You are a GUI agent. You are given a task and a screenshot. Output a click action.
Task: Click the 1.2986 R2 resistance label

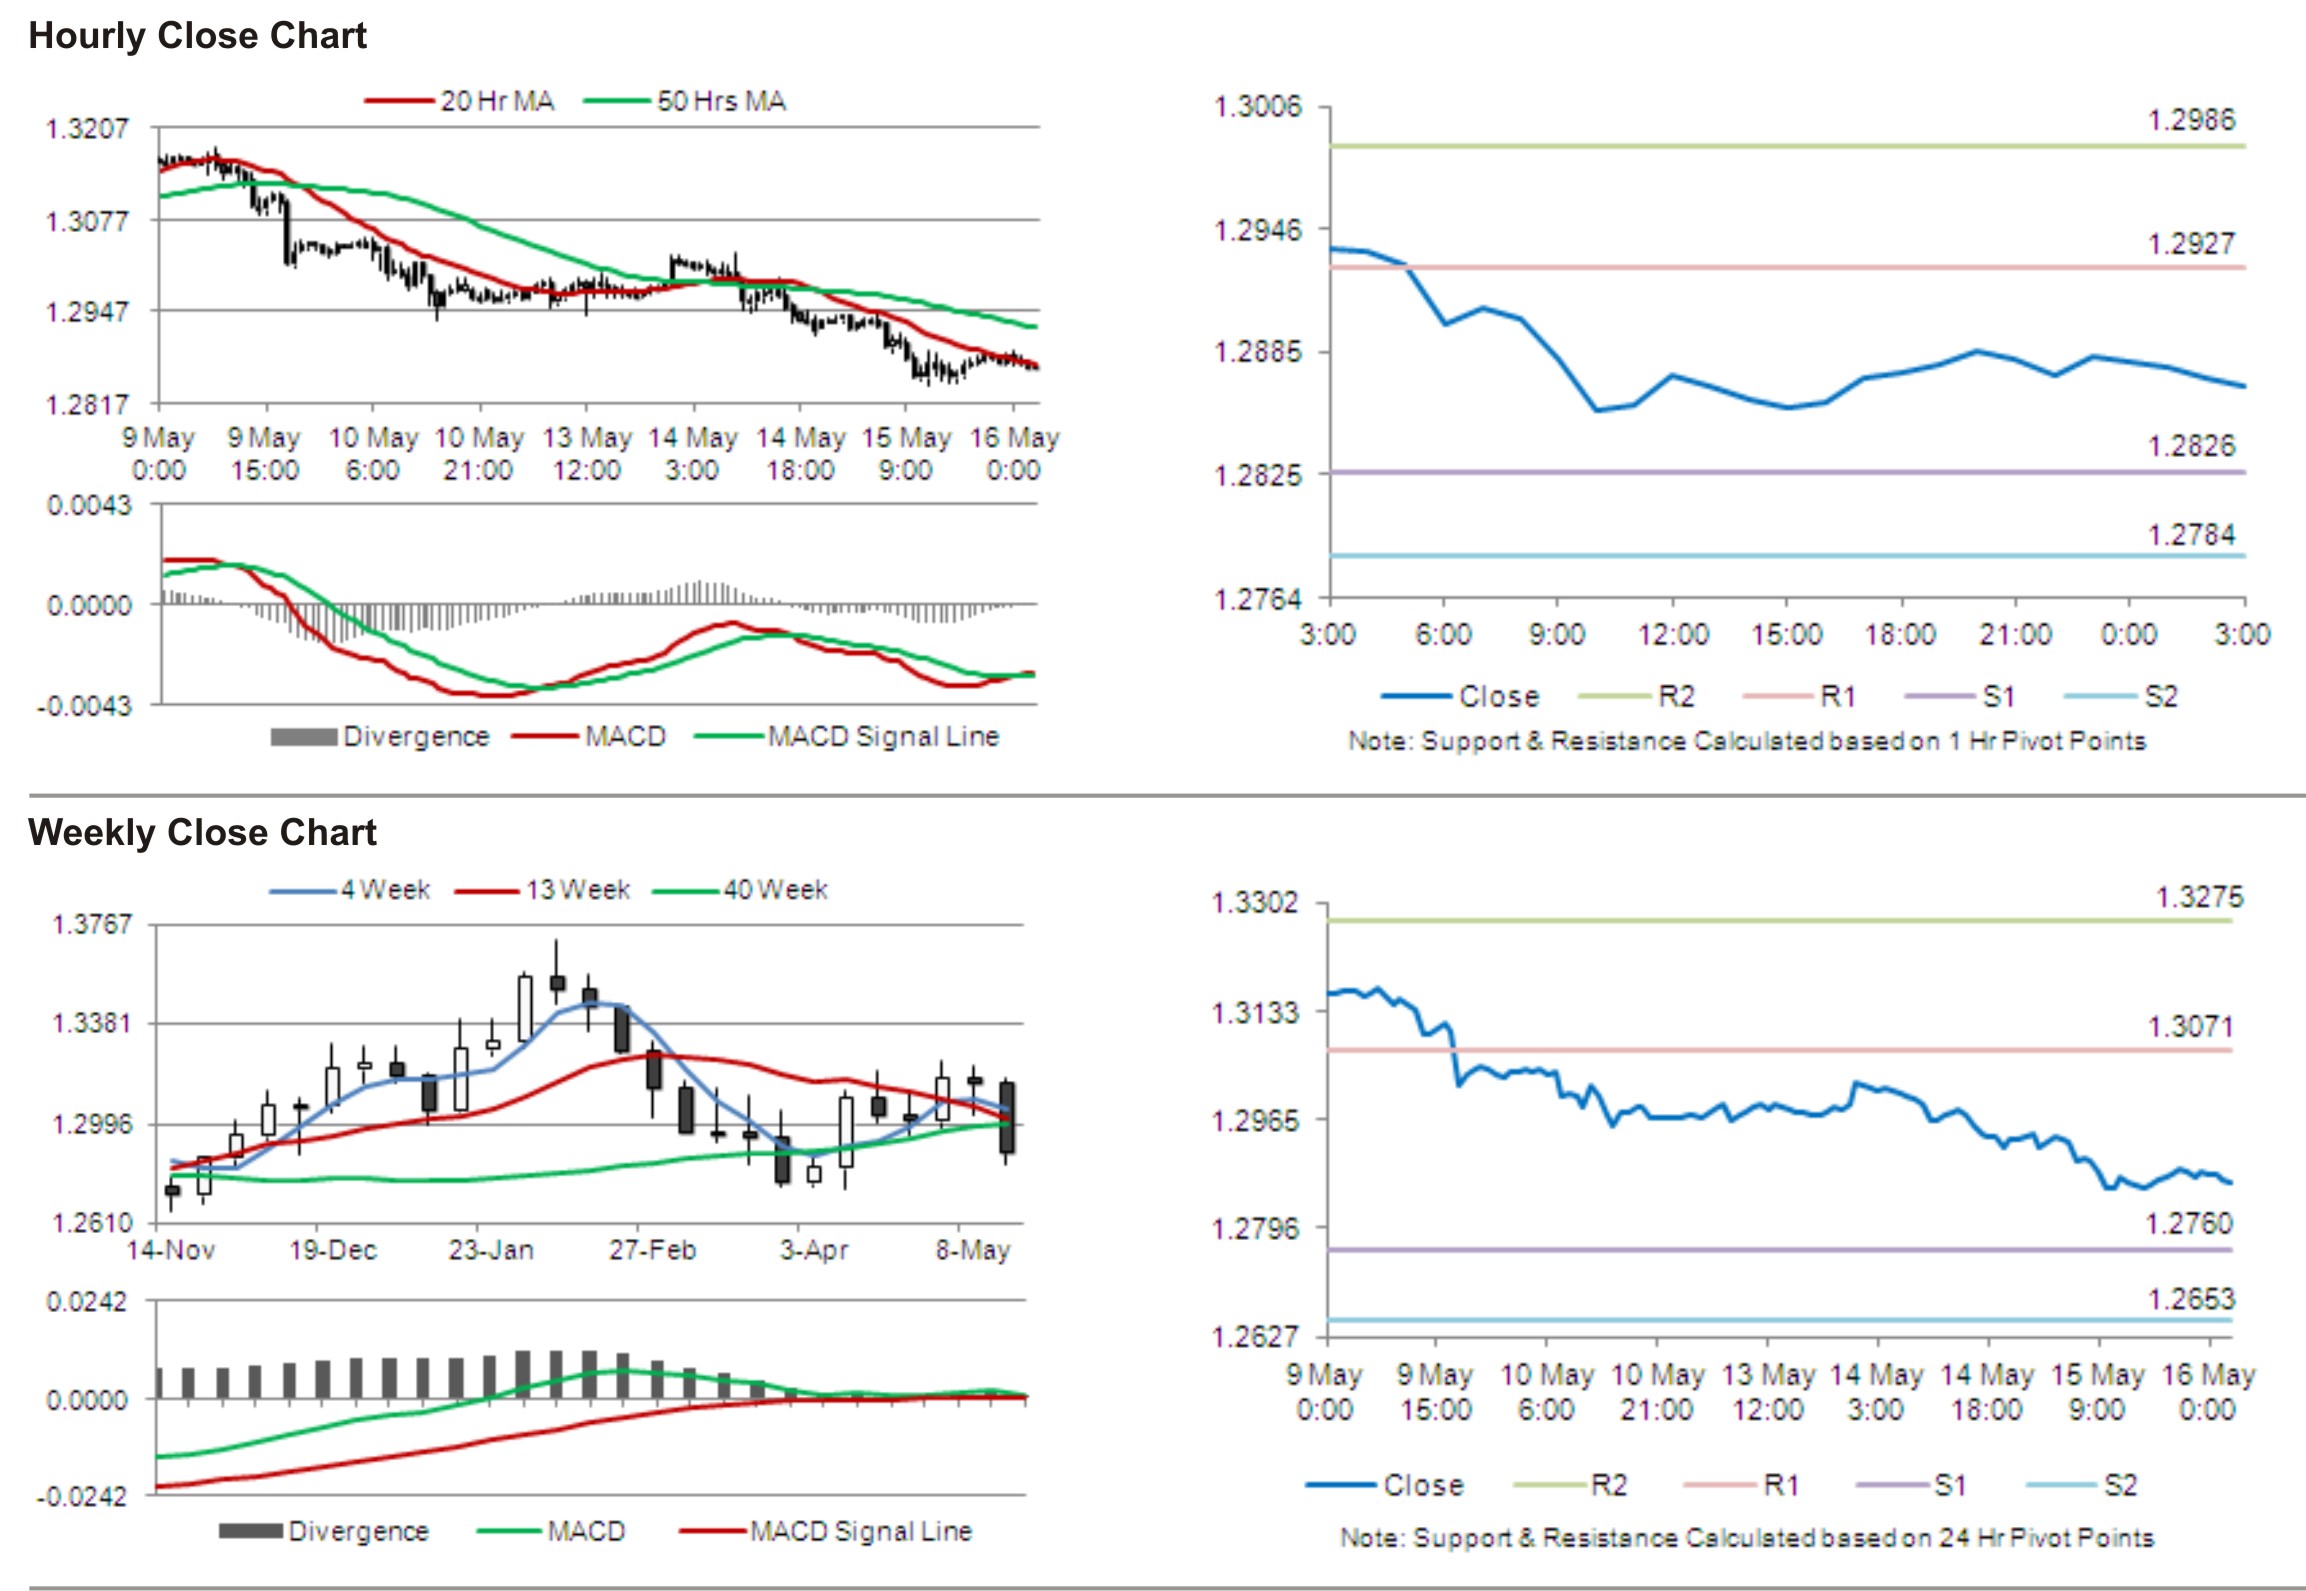point(2191,120)
